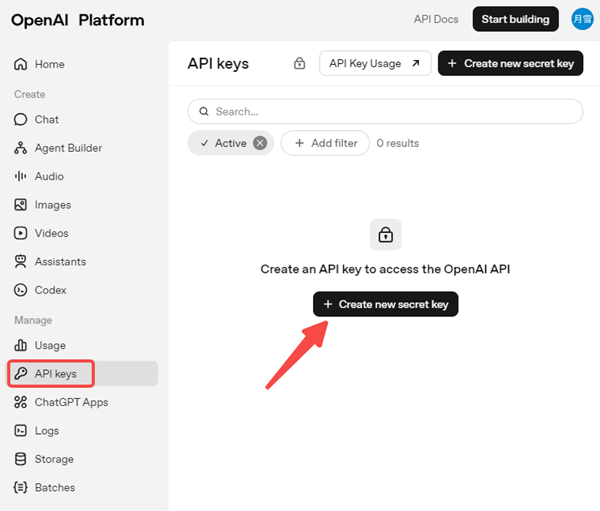This screenshot has width=600, height=511.
Task: Open Images section label
Action: coord(53,205)
